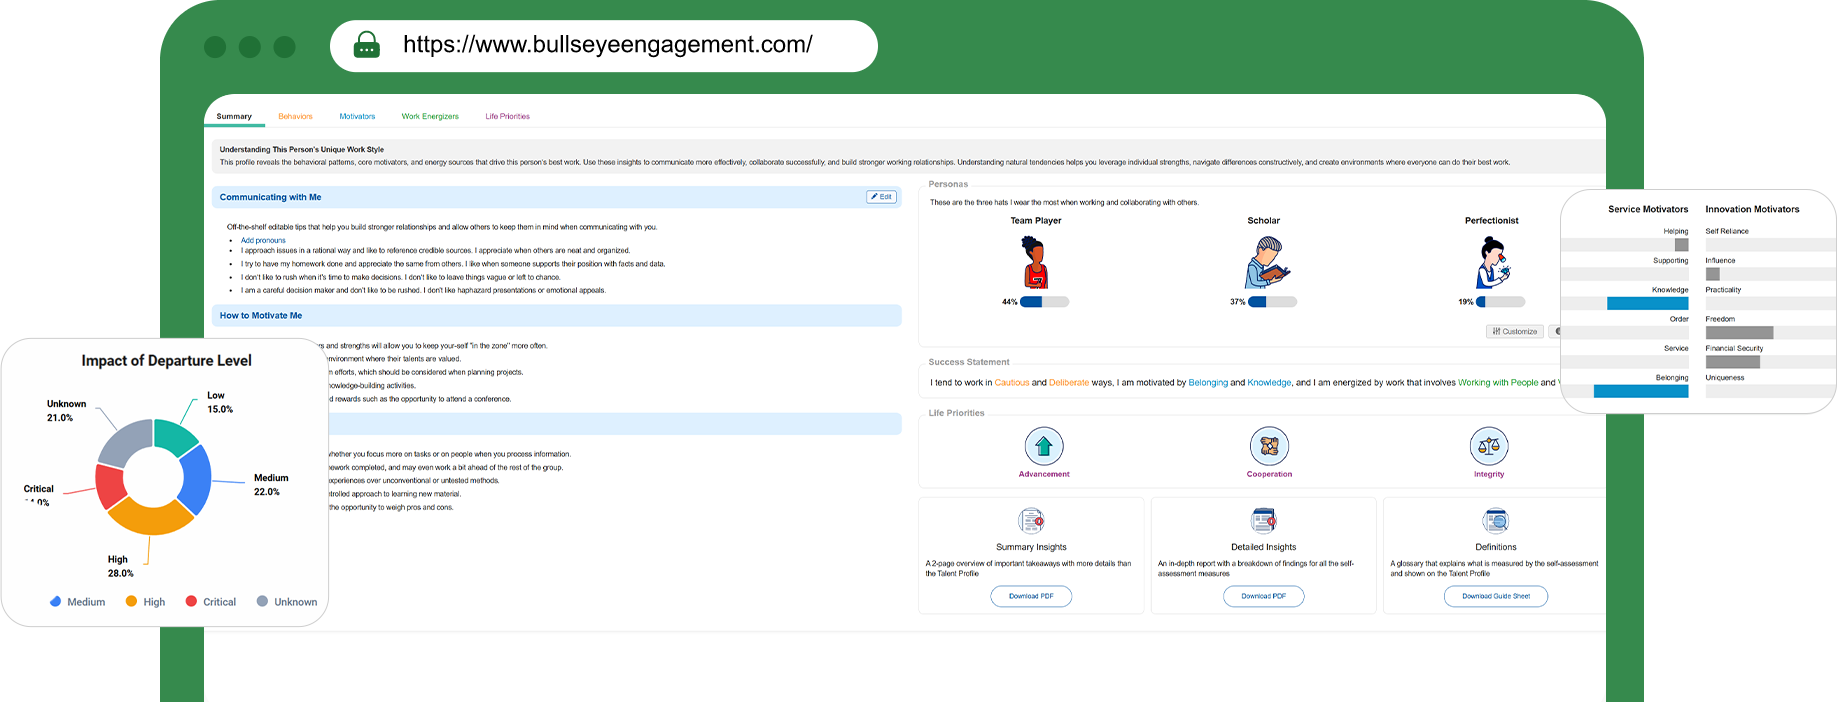The image size is (1837, 702).
Task: Click the Team Player 44% progress bar
Action: pyautogui.click(x=1044, y=302)
